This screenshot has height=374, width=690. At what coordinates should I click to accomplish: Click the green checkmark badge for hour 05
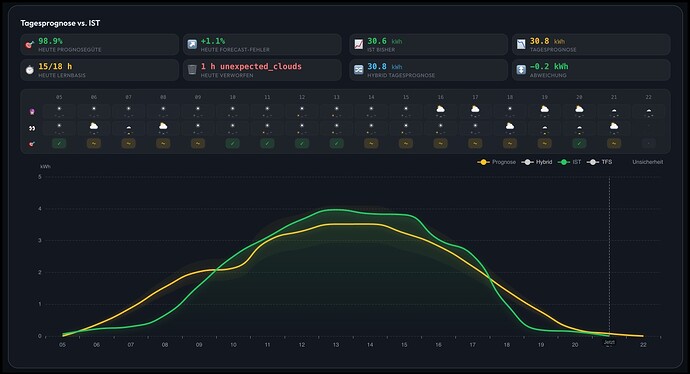[x=59, y=143]
